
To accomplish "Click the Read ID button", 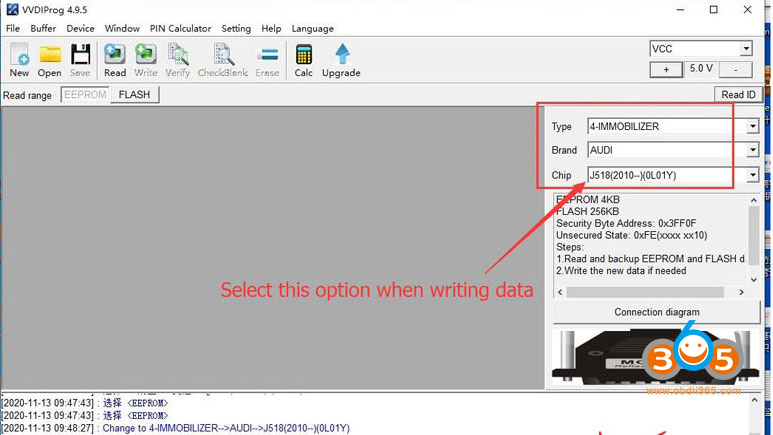I will pos(738,95).
